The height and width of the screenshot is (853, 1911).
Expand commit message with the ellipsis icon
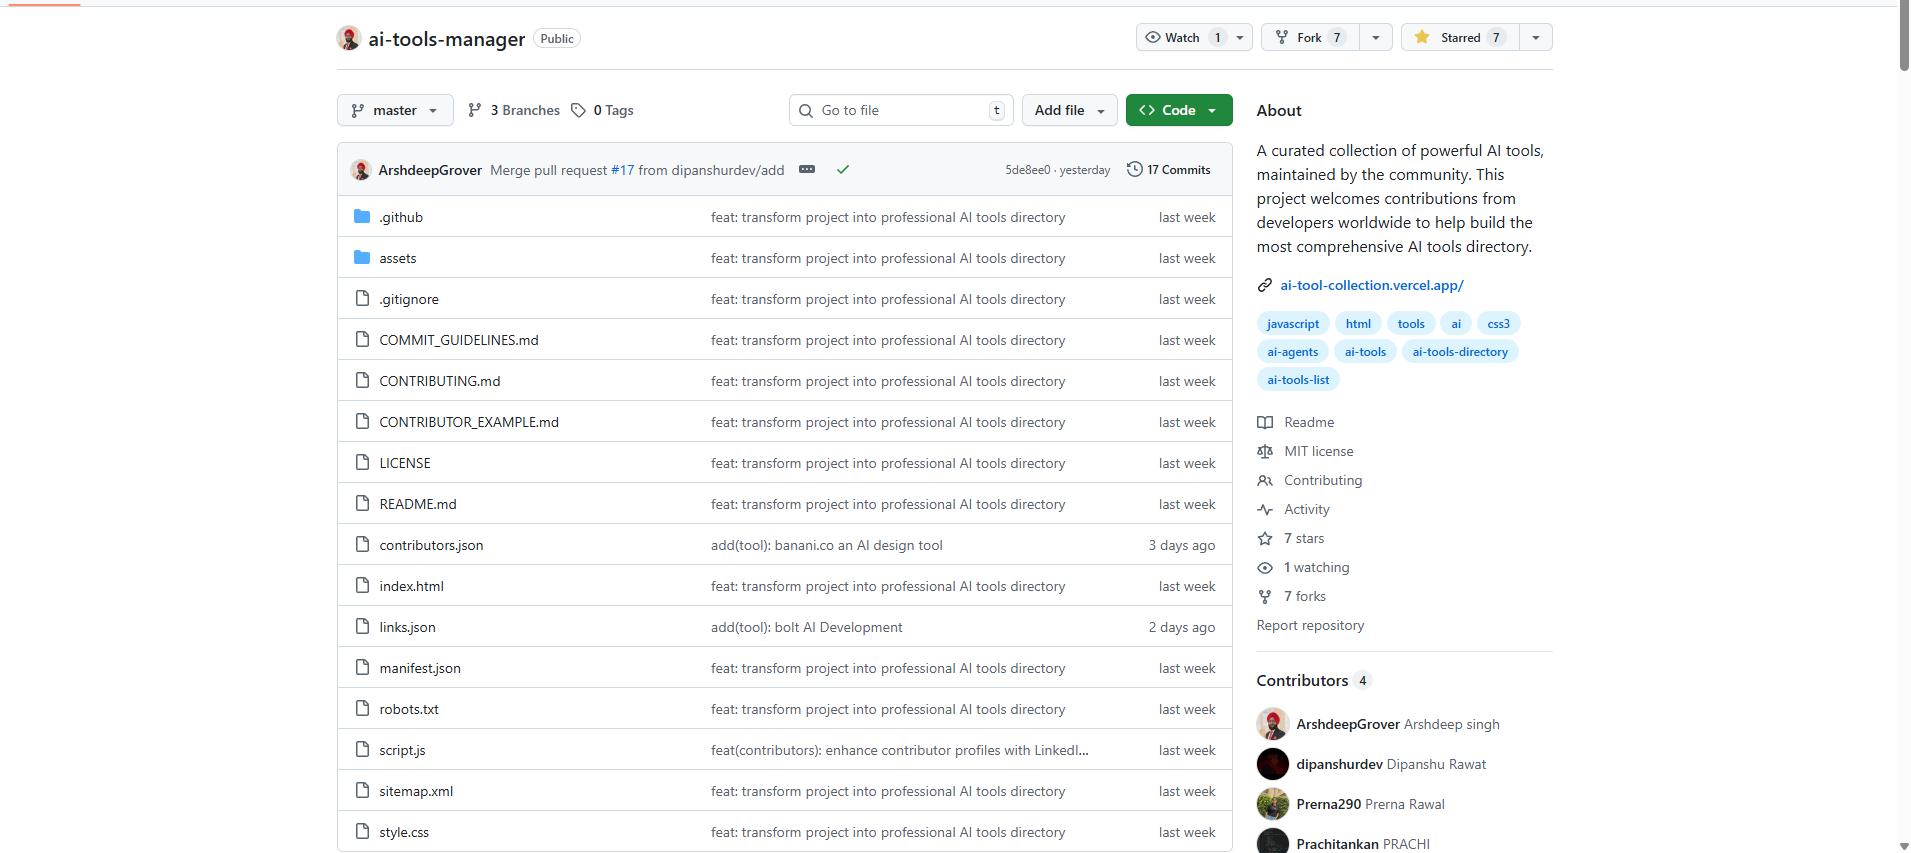[x=807, y=169]
